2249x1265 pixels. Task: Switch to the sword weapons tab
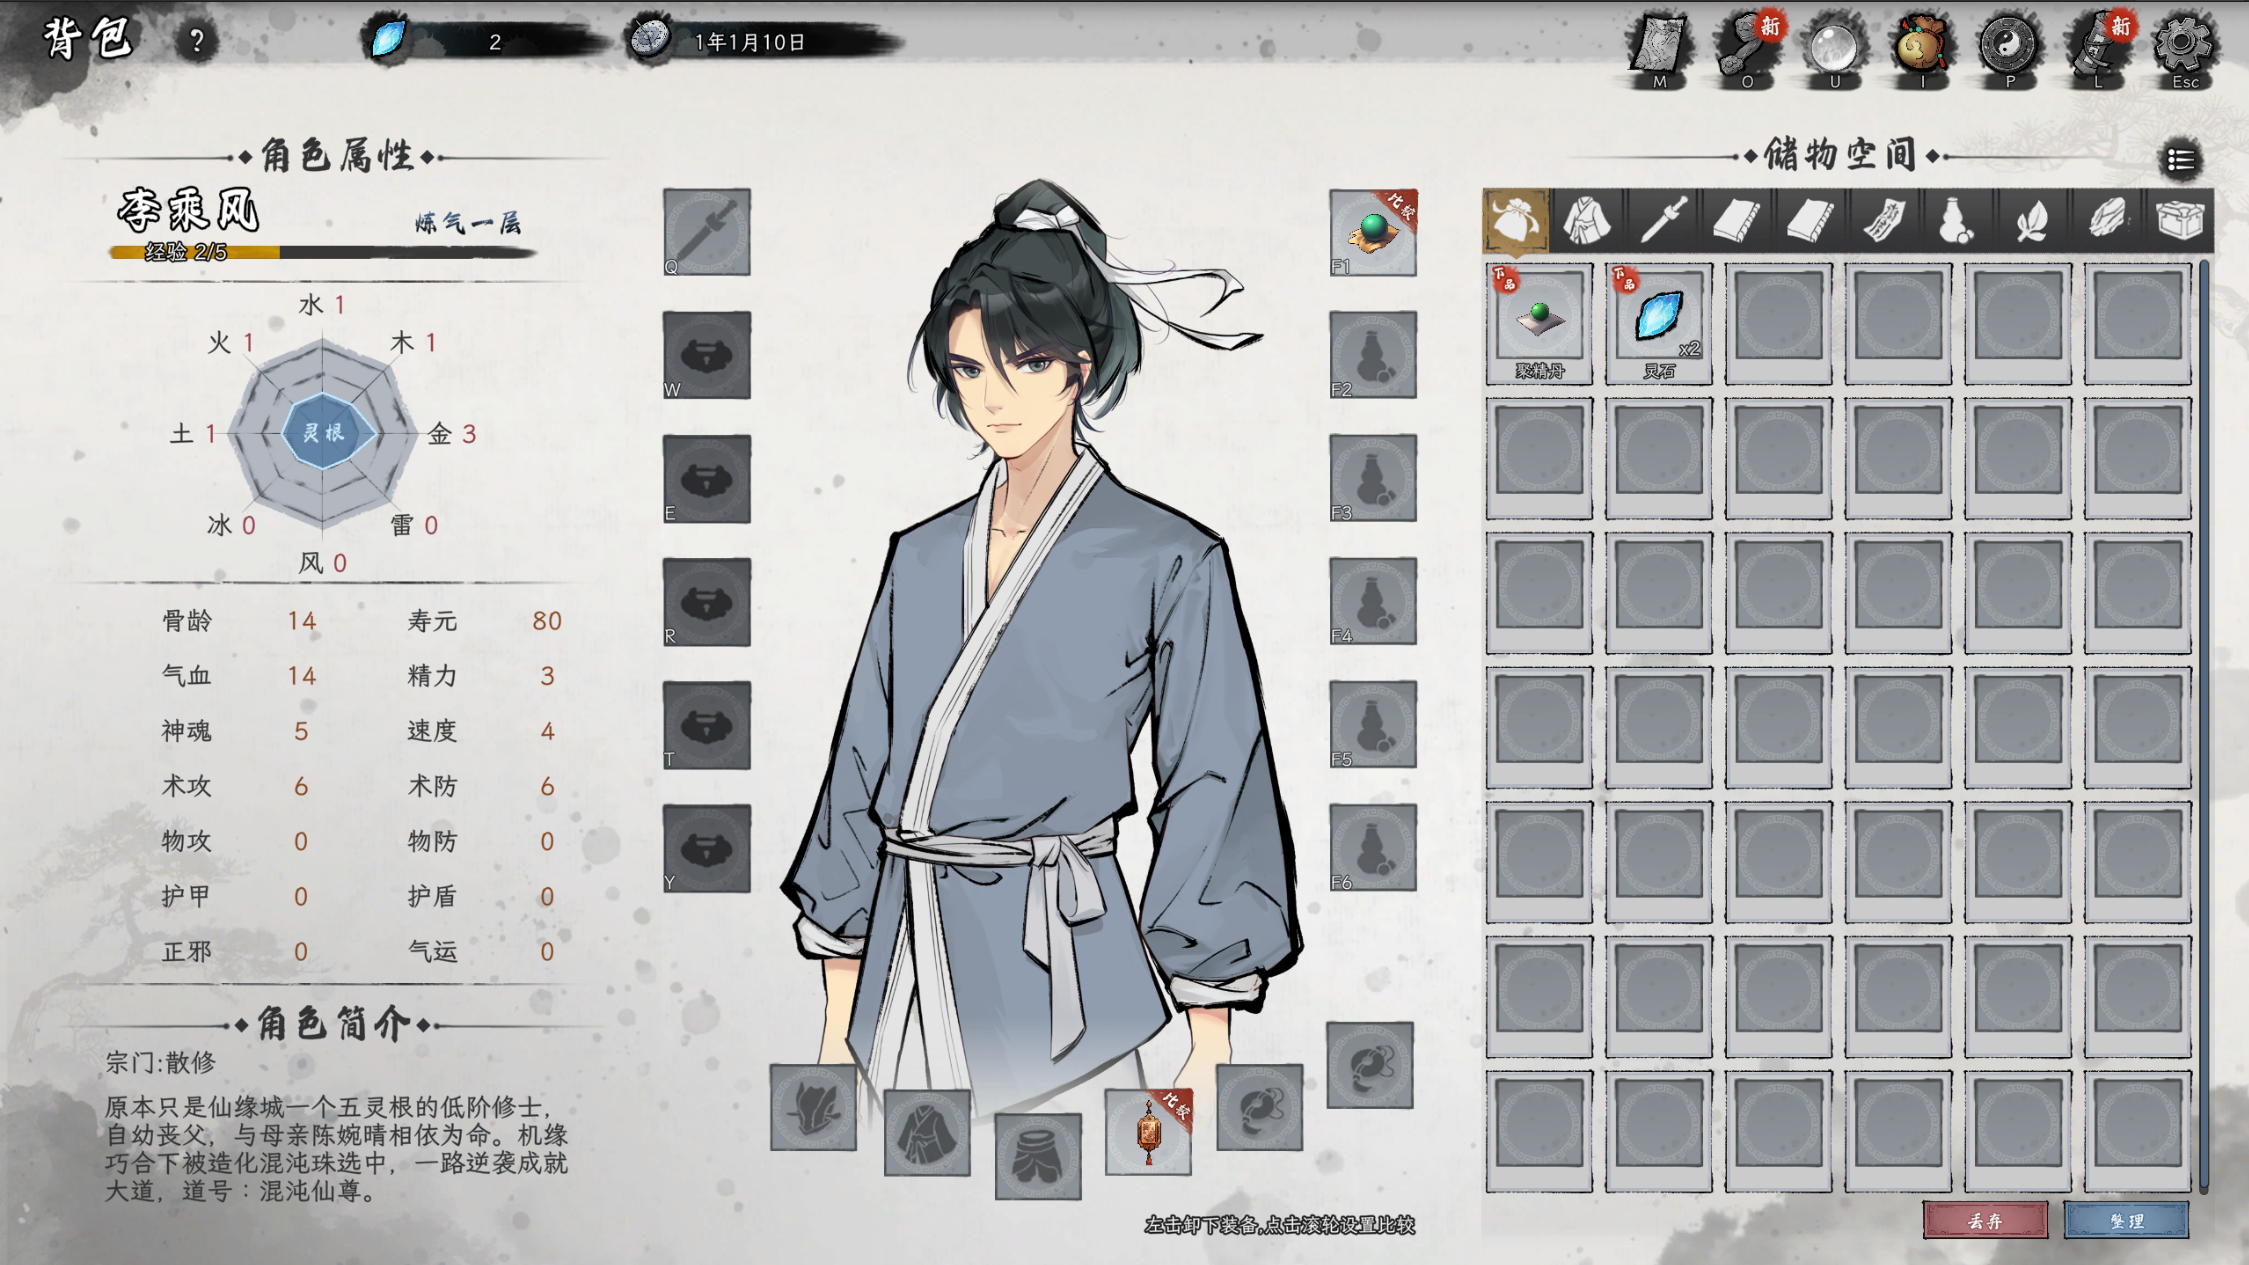click(1662, 219)
